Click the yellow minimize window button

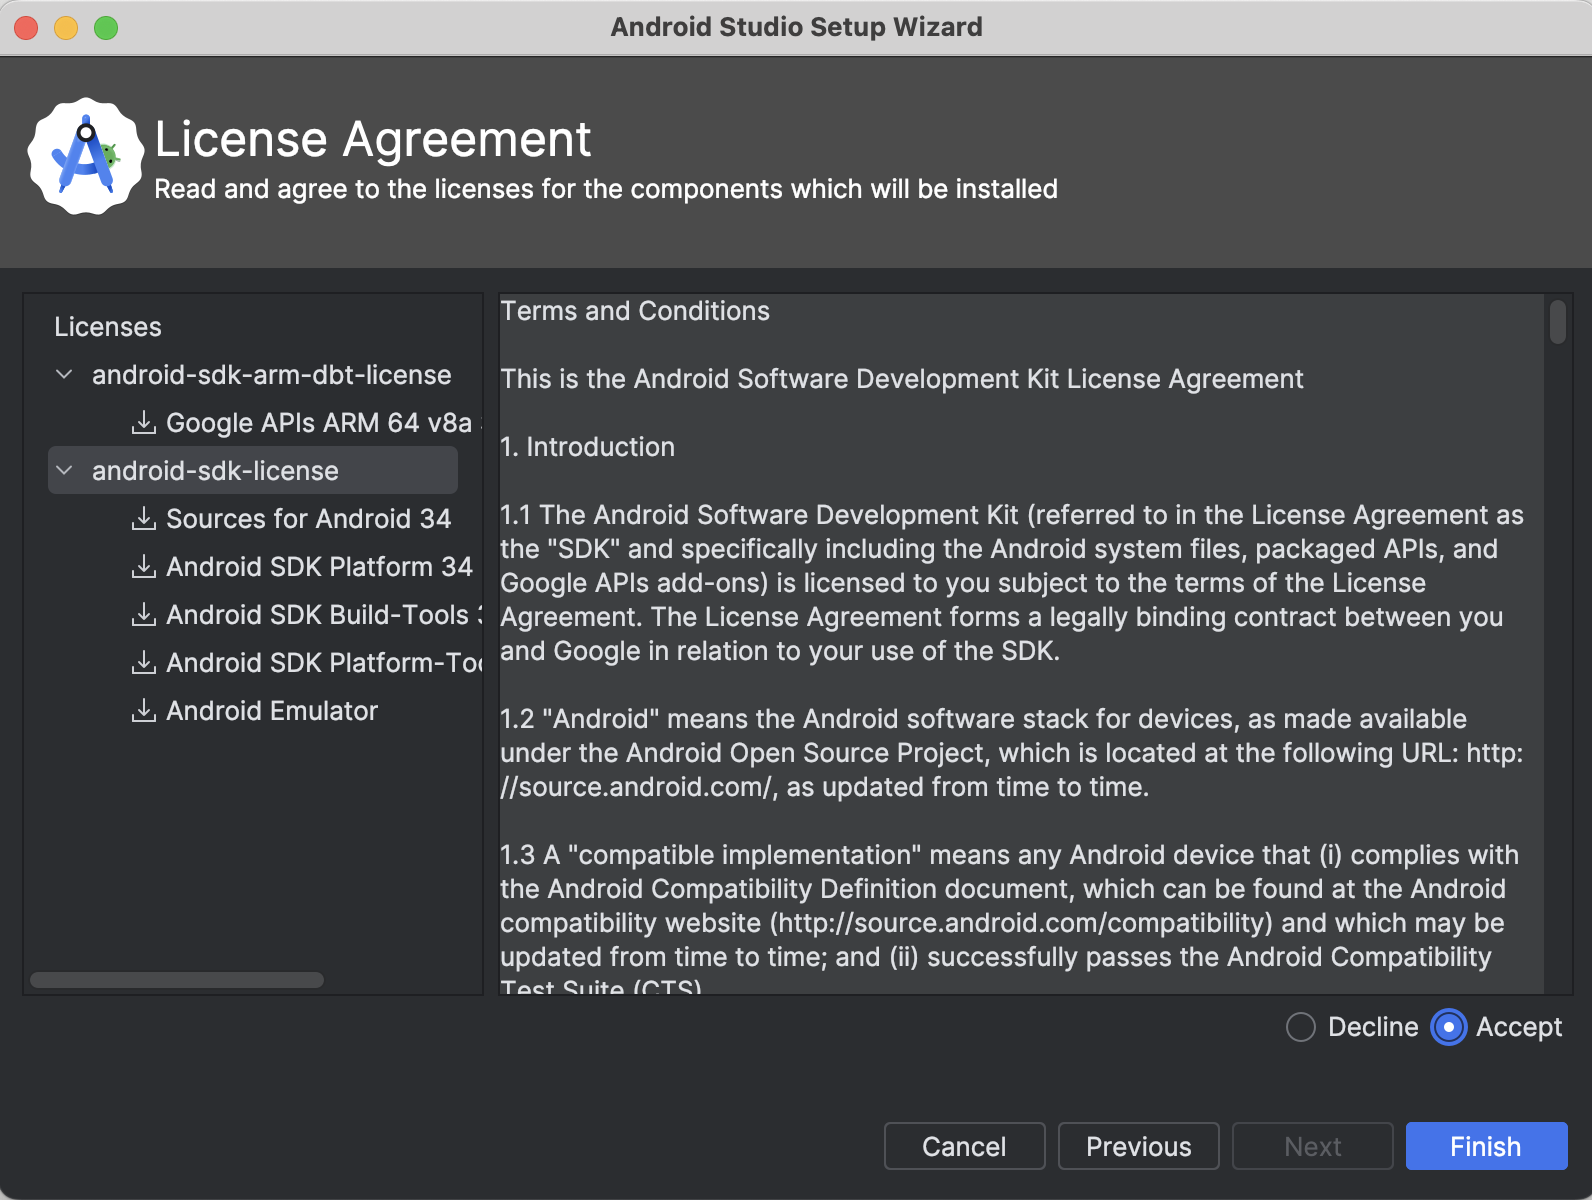tap(66, 28)
